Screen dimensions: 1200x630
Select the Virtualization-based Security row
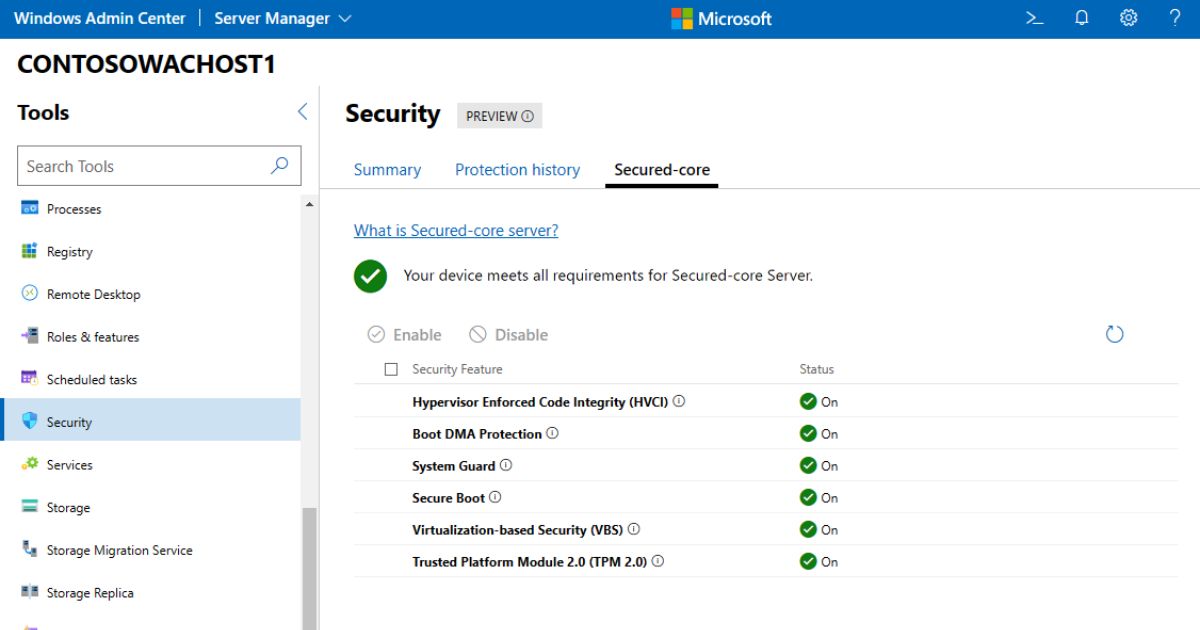click(x=766, y=529)
